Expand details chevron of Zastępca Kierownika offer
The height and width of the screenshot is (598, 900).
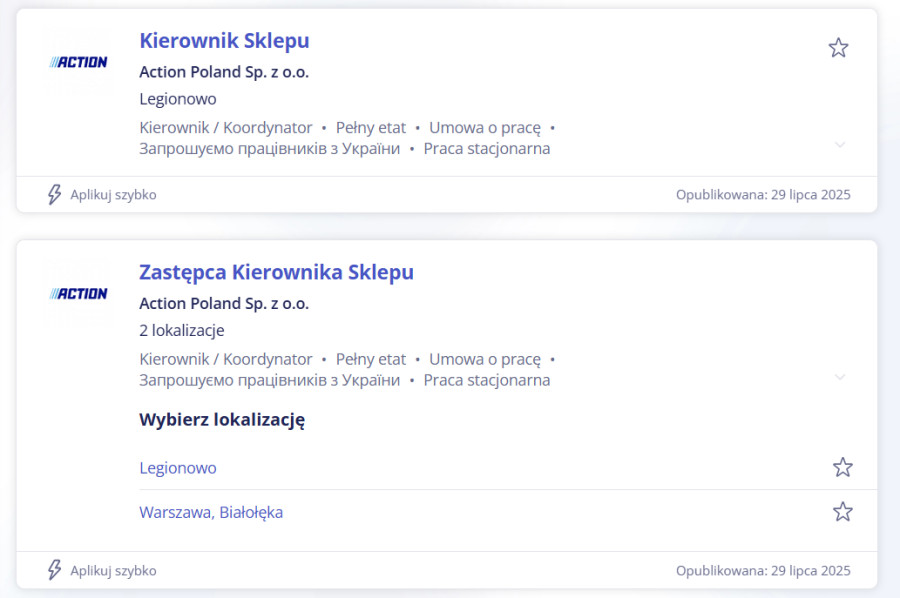[x=840, y=377]
